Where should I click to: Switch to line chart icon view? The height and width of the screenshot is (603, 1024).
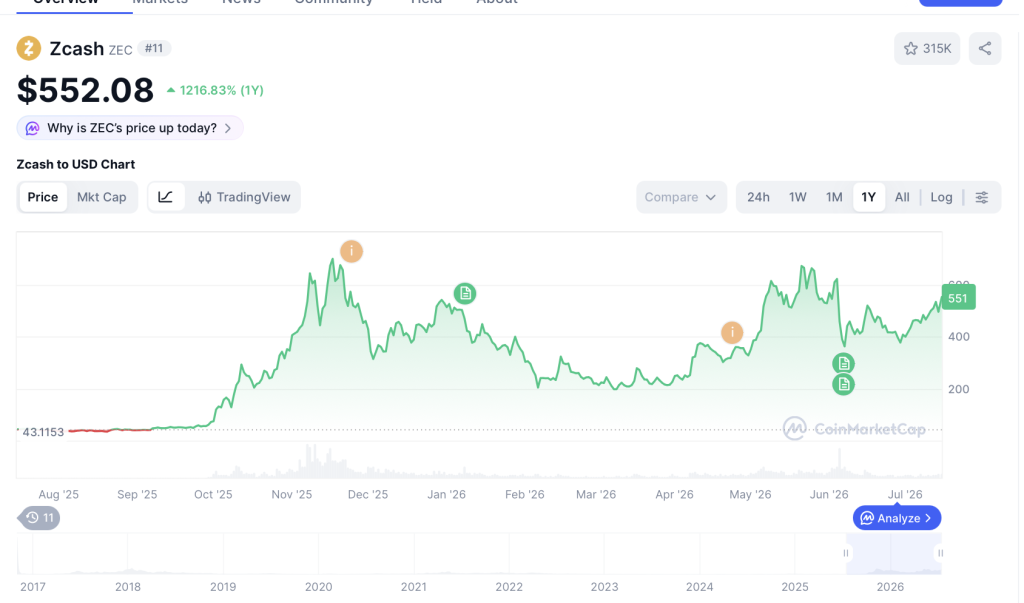pyautogui.click(x=165, y=197)
